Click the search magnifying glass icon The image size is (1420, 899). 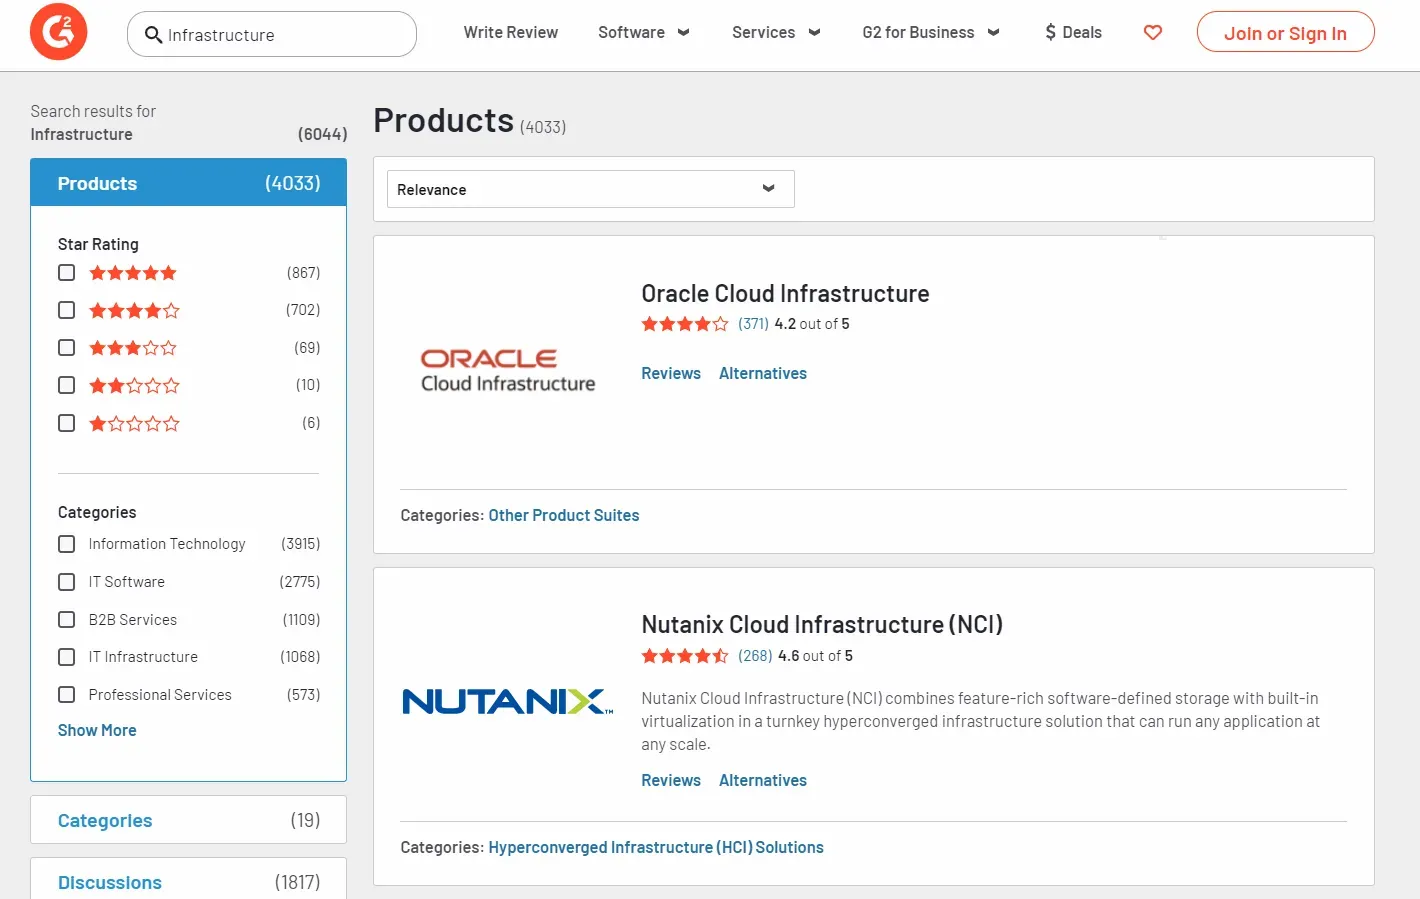pyautogui.click(x=153, y=34)
